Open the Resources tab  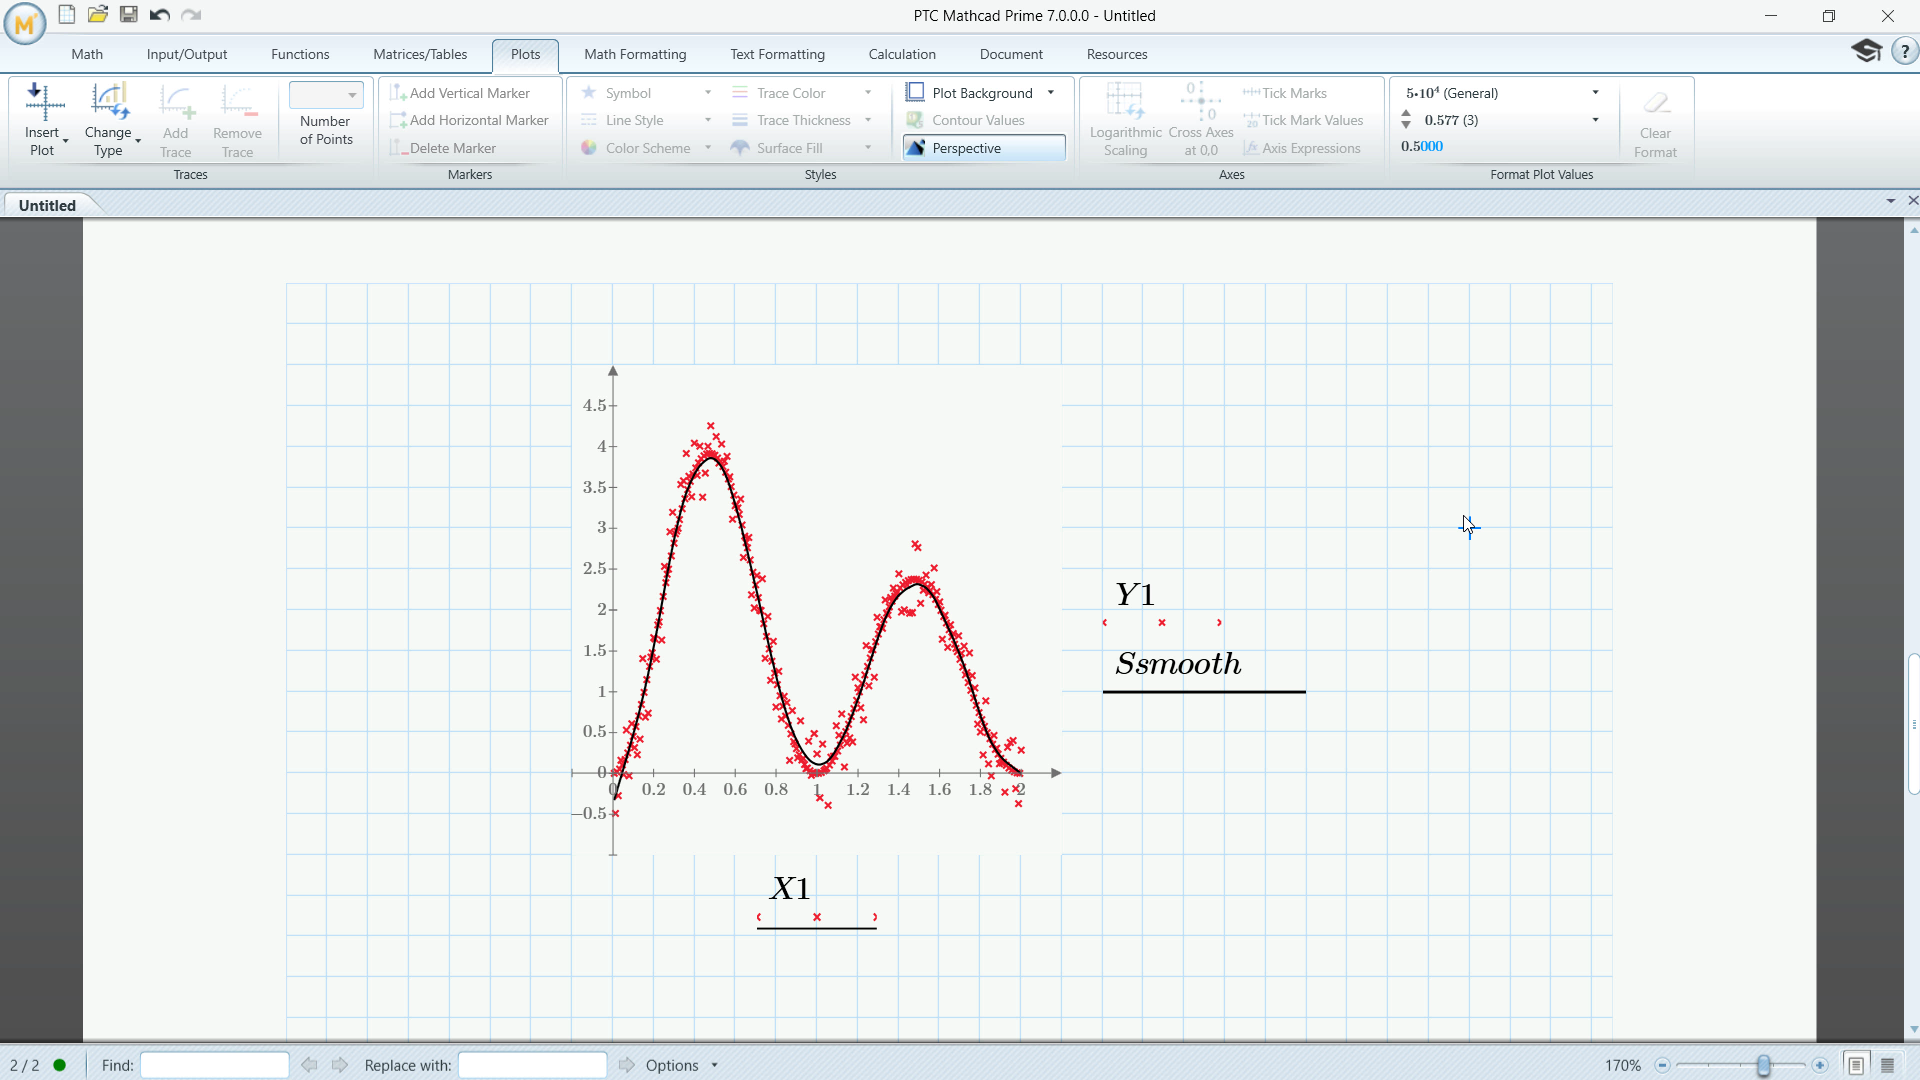[x=1117, y=54]
